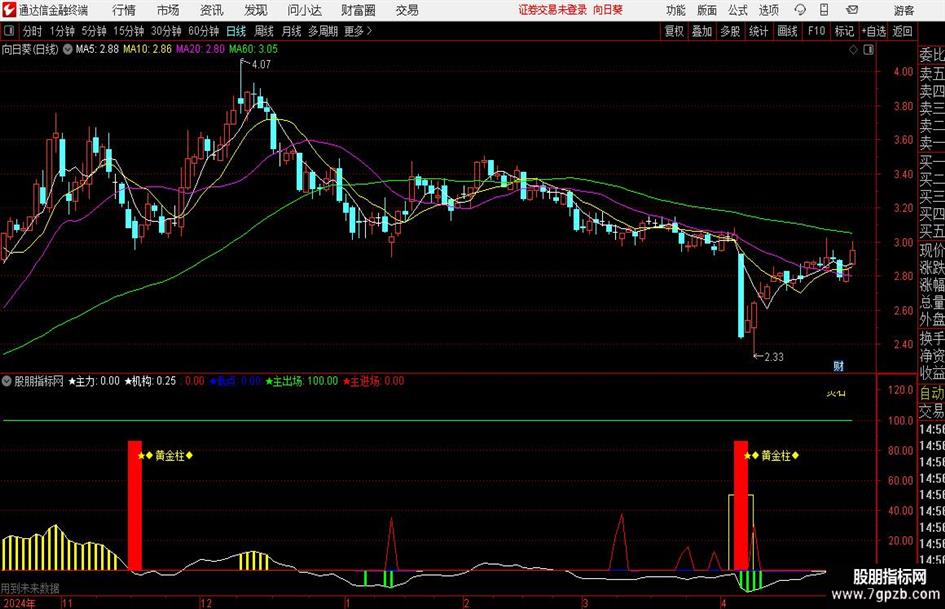
Task: Expand 更多 period options
Action: (x=358, y=31)
